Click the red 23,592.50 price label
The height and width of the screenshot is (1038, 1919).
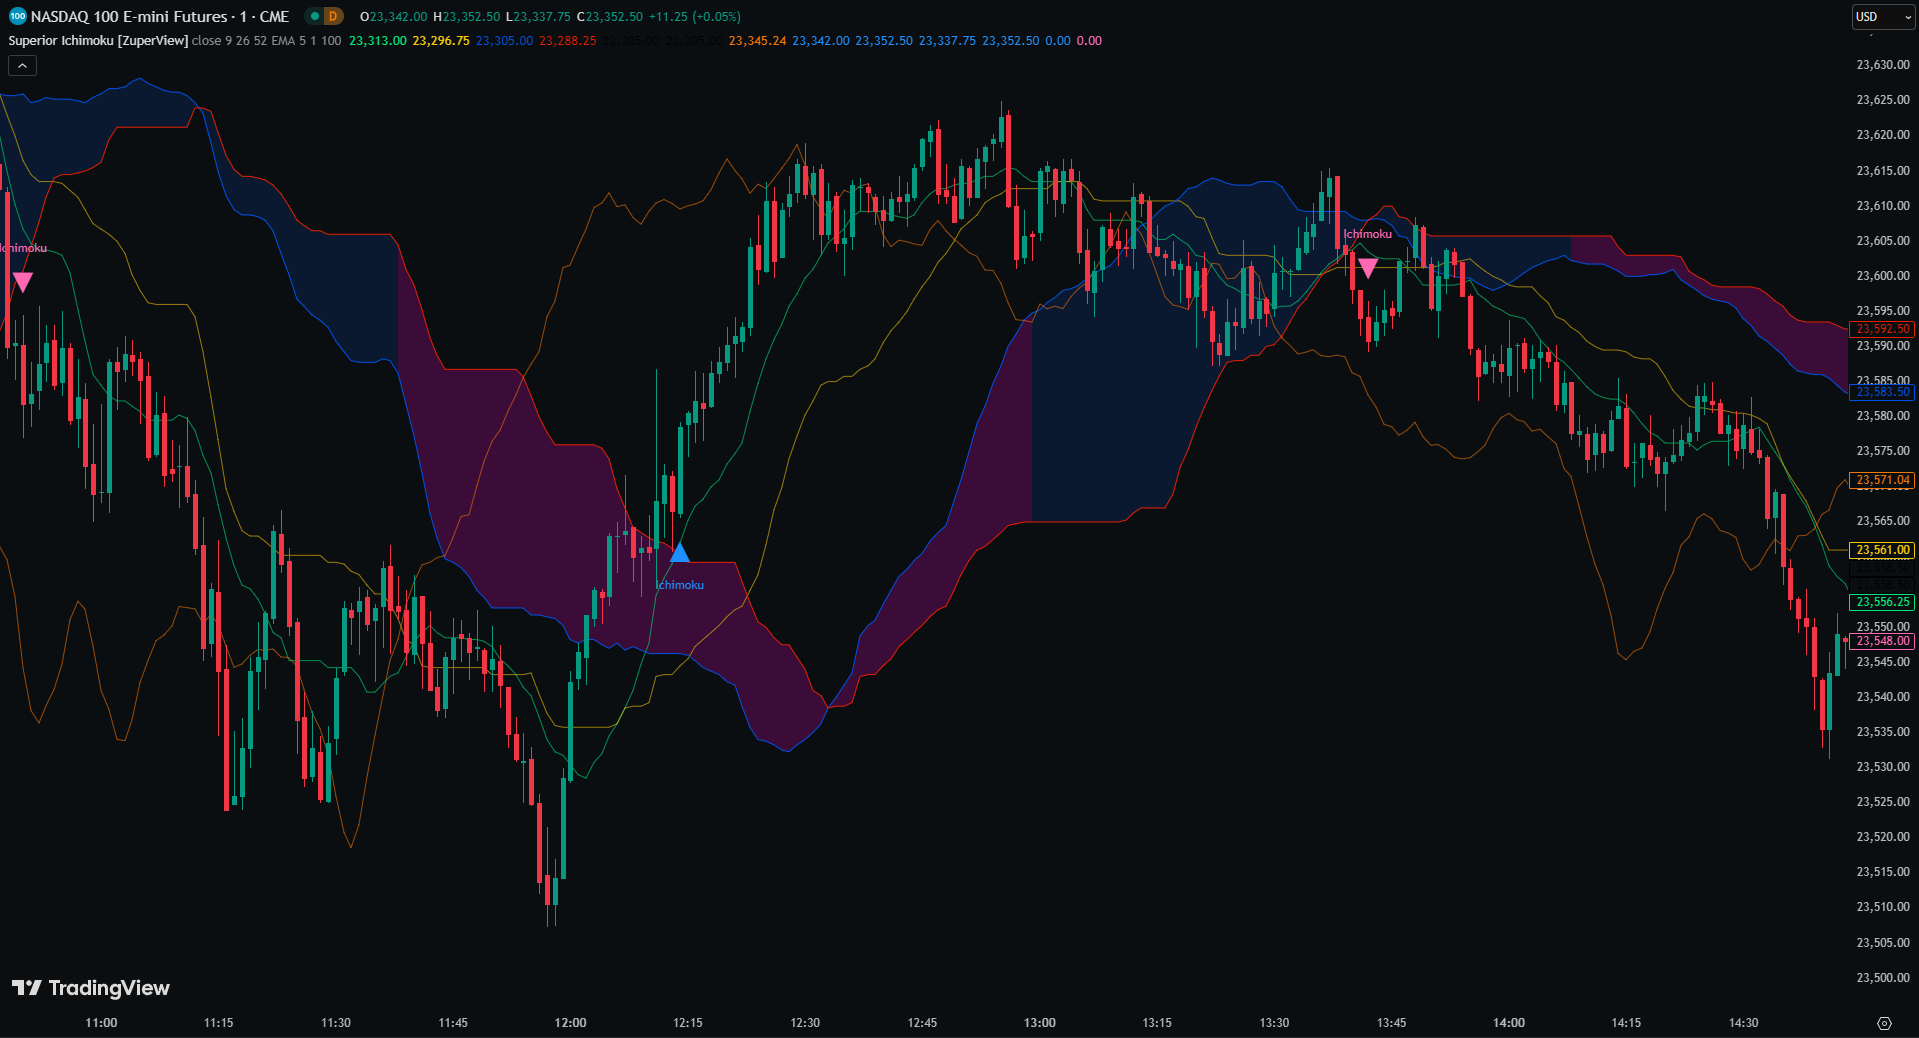(1882, 329)
